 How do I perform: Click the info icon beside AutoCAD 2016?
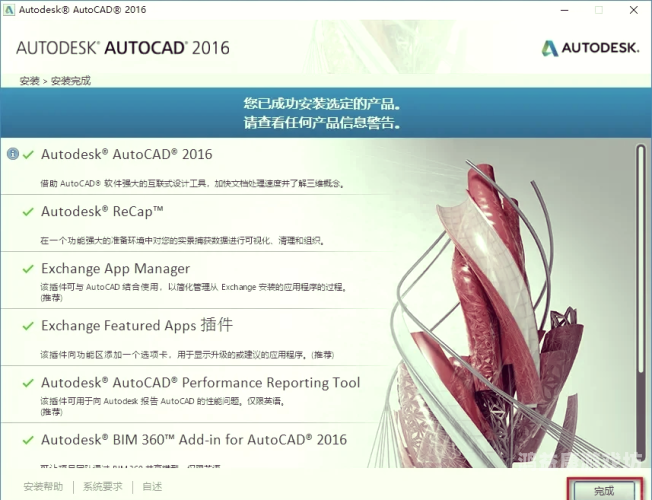click(13, 154)
